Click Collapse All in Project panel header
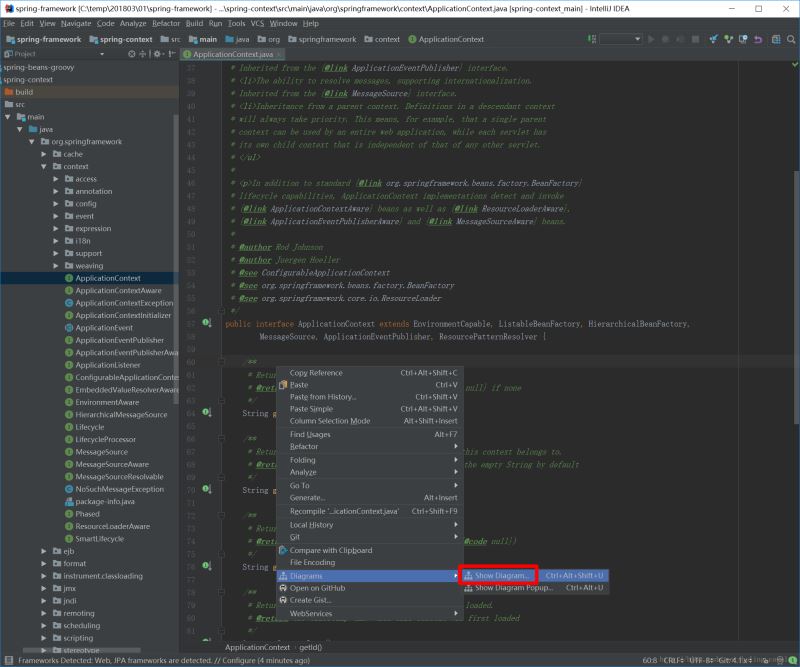 point(143,53)
